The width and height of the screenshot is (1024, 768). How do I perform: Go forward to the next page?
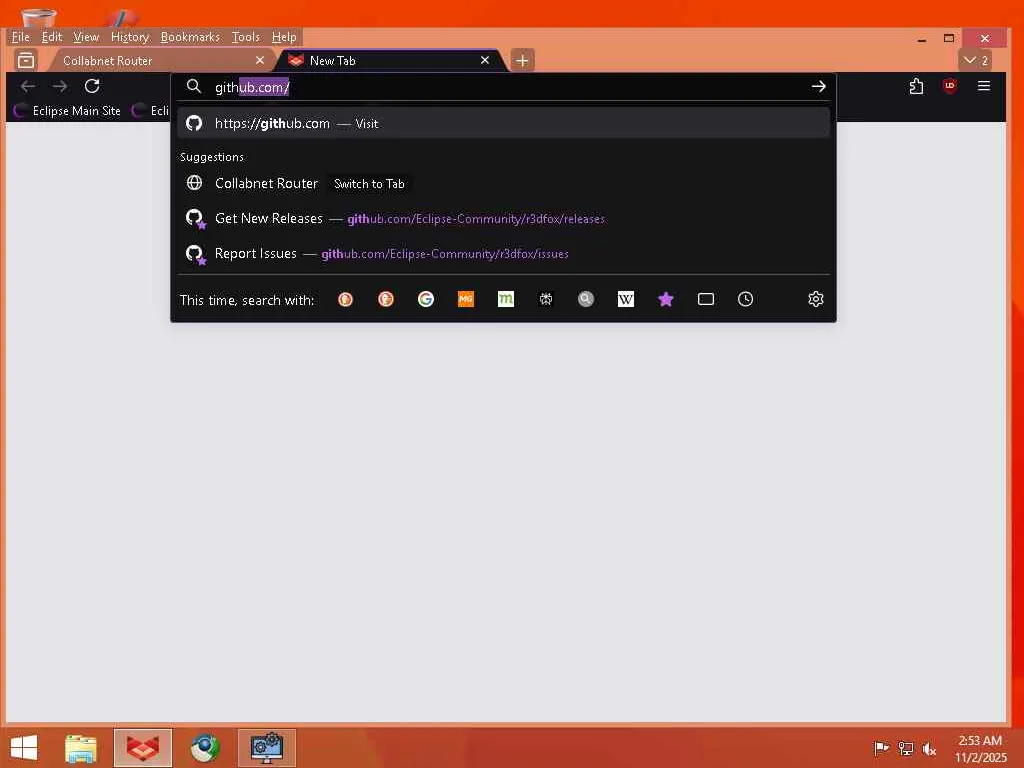[x=59, y=86]
